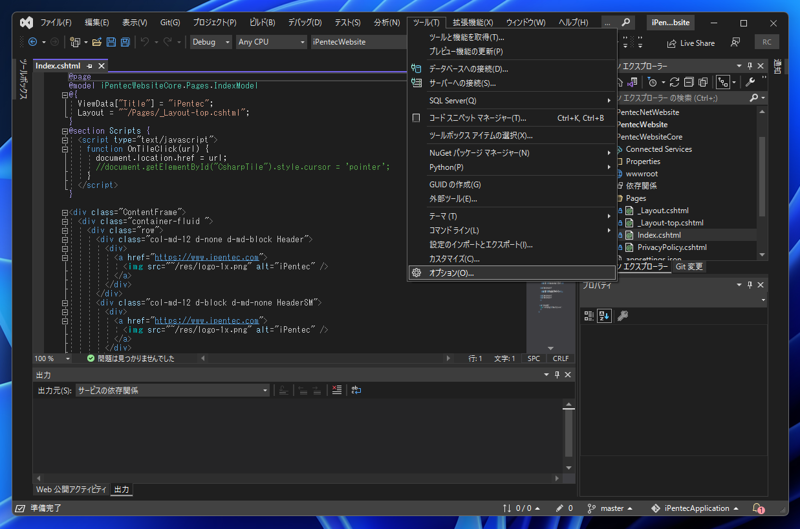Click the Undo arrow icon
This screenshot has width=800, height=529.
(x=145, y=42)
